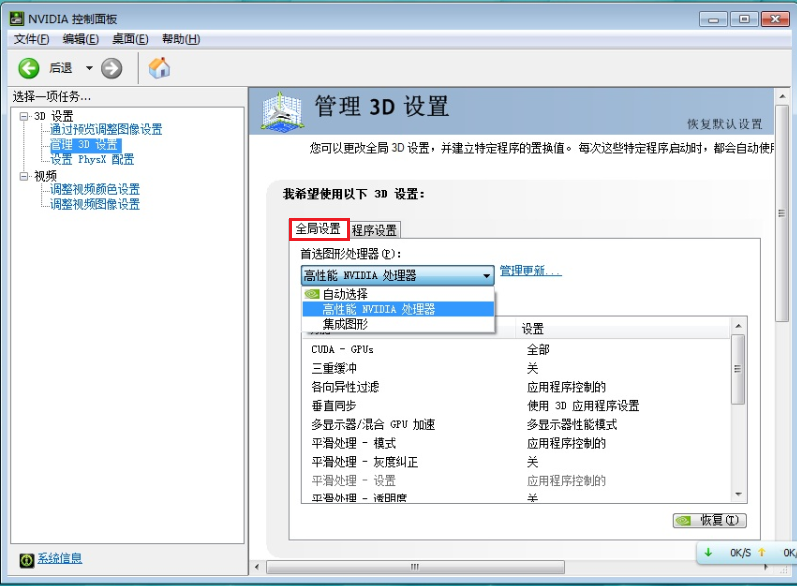Open the 桌面 menu
Image resolution: width=797 pixels, height=586 pixels.
pyautogui.click(x=130, y=39)
